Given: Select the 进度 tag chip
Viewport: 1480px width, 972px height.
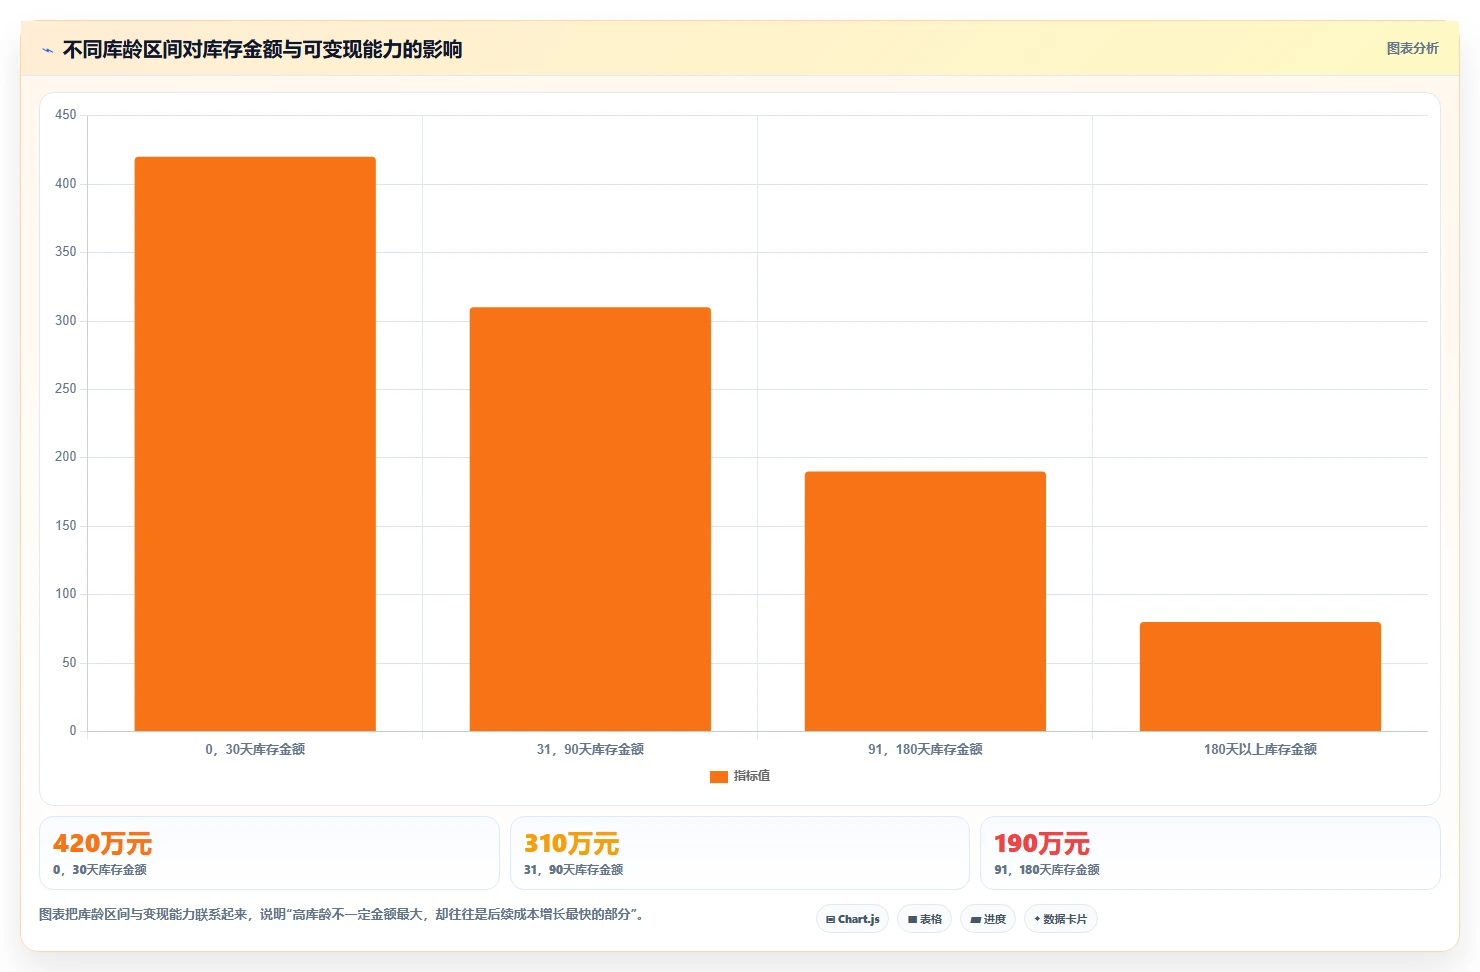Looking at the screenshot, I should (x=988, y=919).
